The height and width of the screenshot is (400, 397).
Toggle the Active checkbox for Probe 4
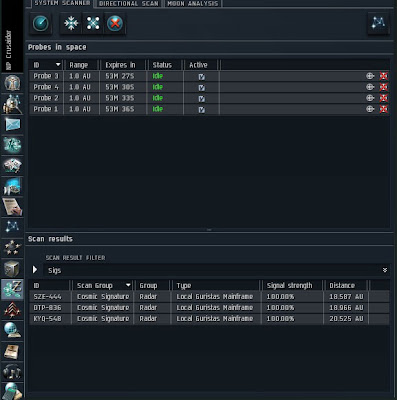click(x=202, y=88)
